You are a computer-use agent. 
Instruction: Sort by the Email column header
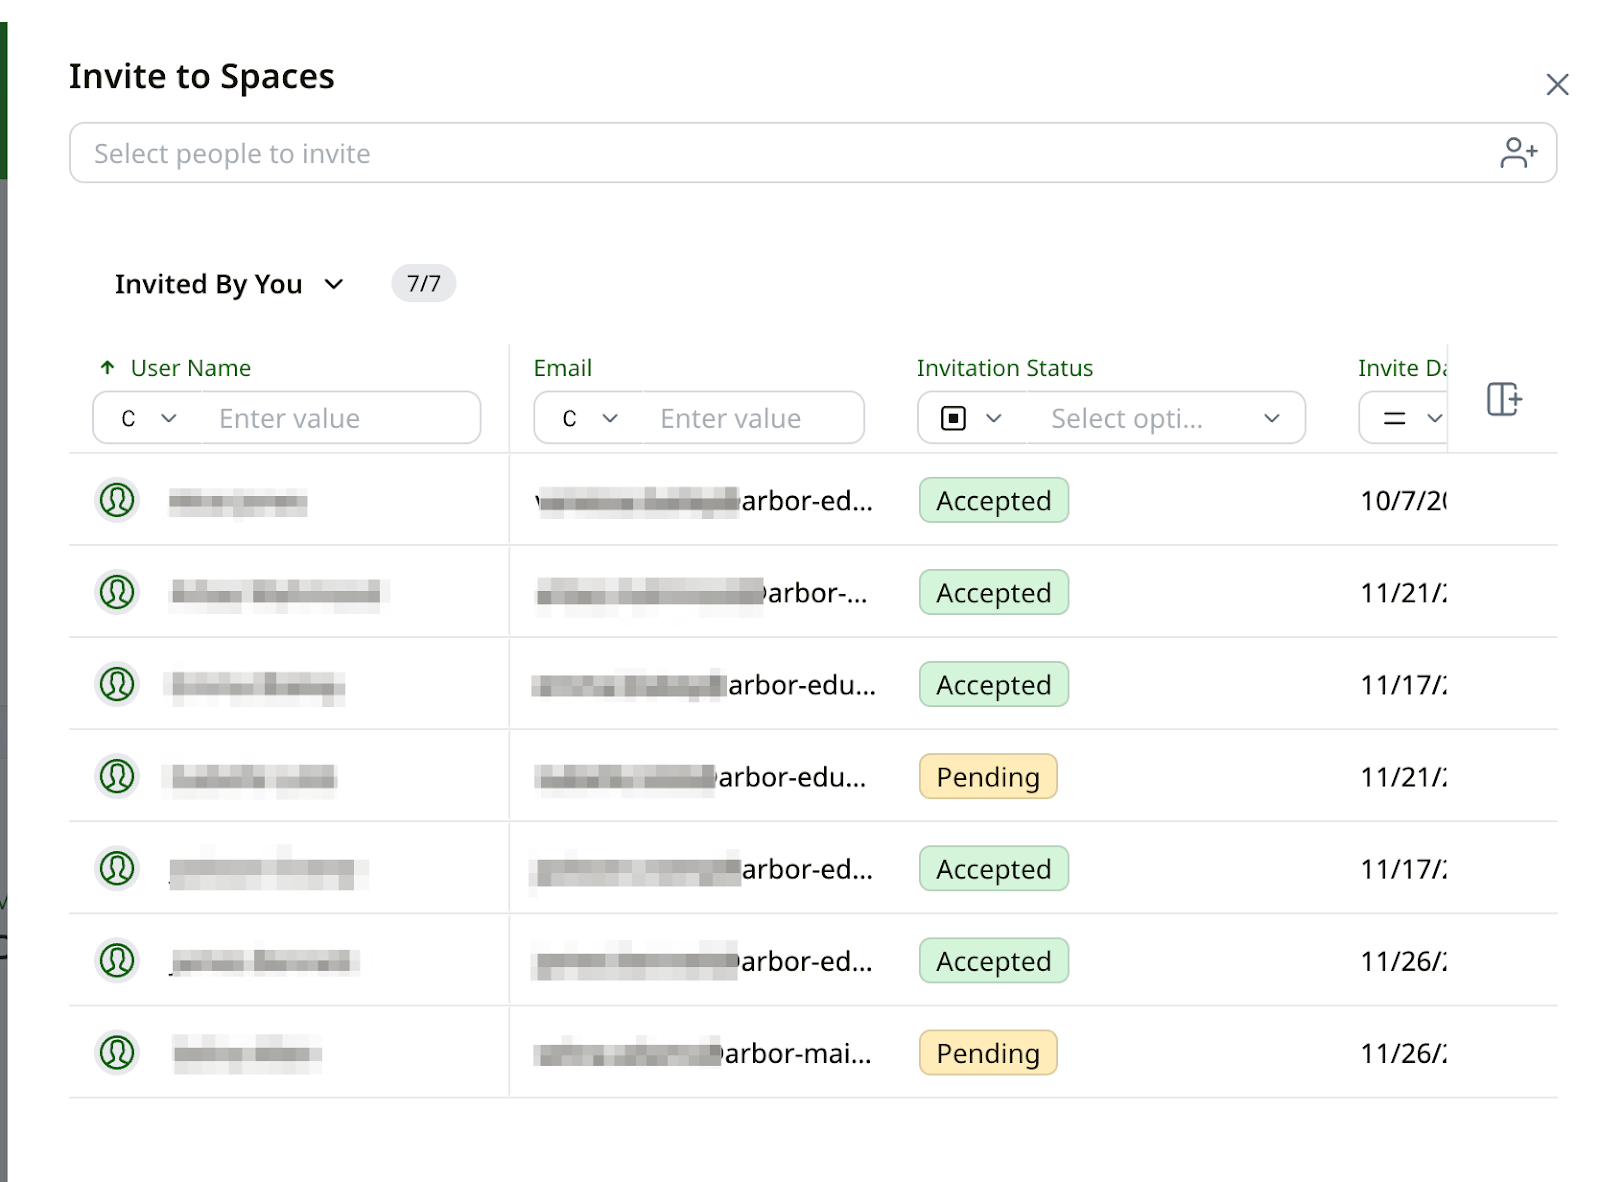tap(563, 368)
